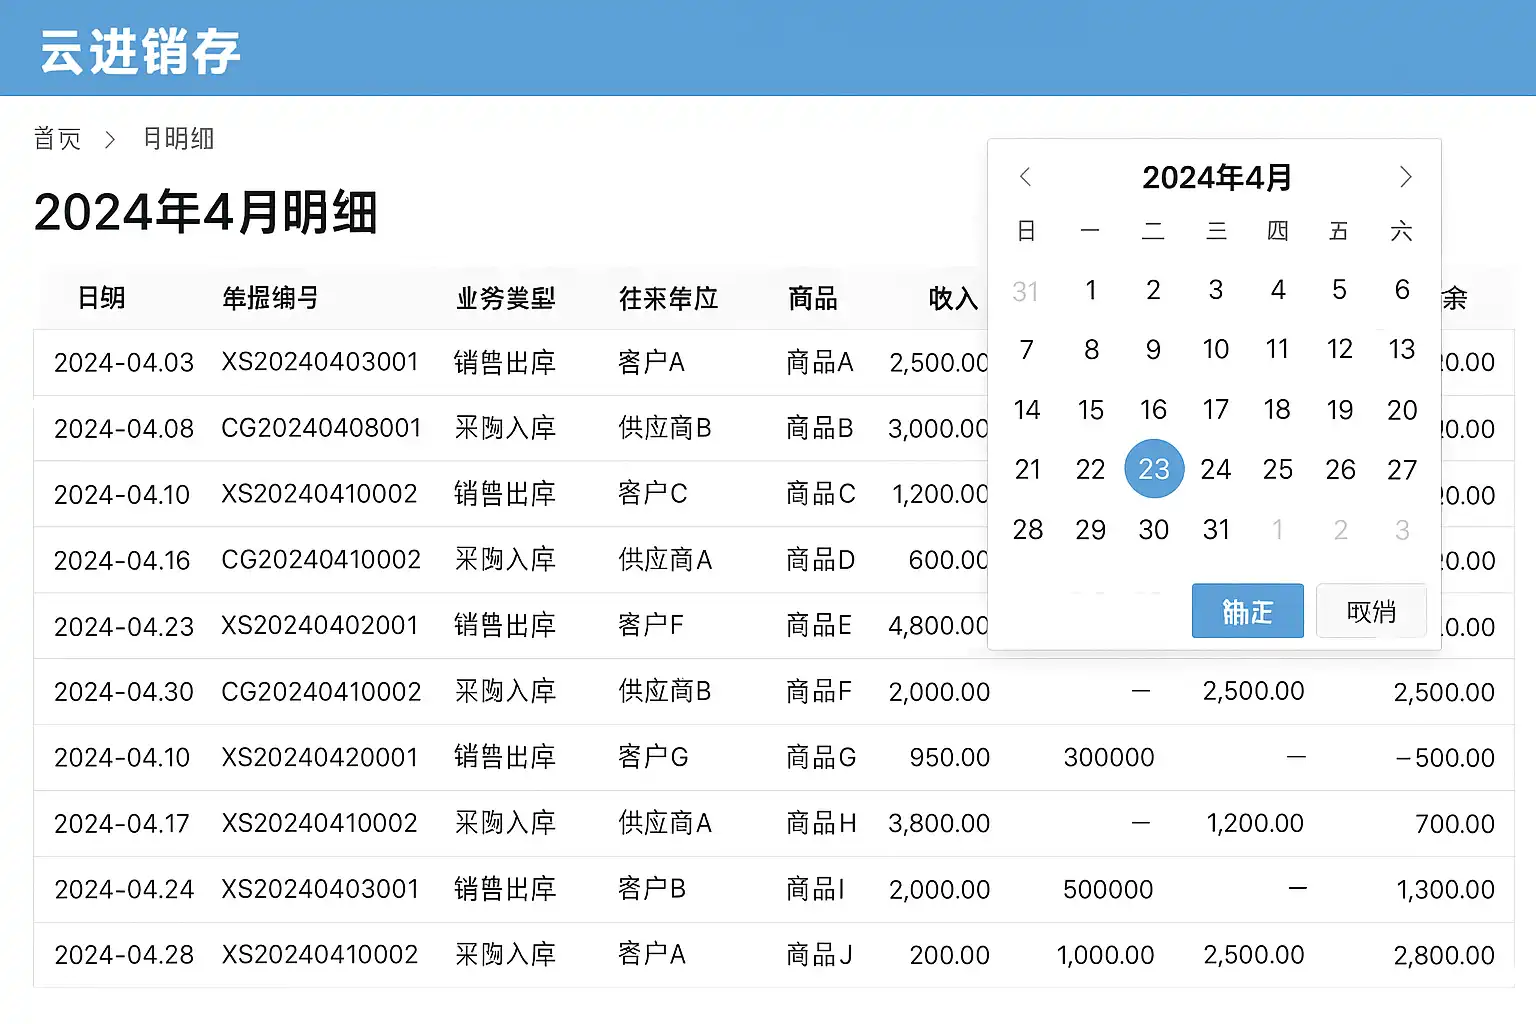This screenshot has width=1536, height=1024.
Task: Open document number XS20240403001 in first row
Action: click(x=319, y=362)
